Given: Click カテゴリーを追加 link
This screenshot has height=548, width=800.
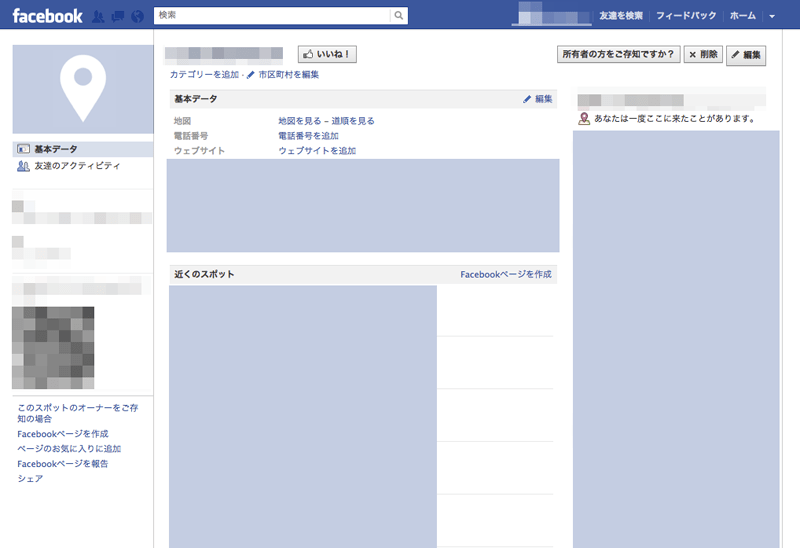Looking at the screenshot, I should click(204, 74).
